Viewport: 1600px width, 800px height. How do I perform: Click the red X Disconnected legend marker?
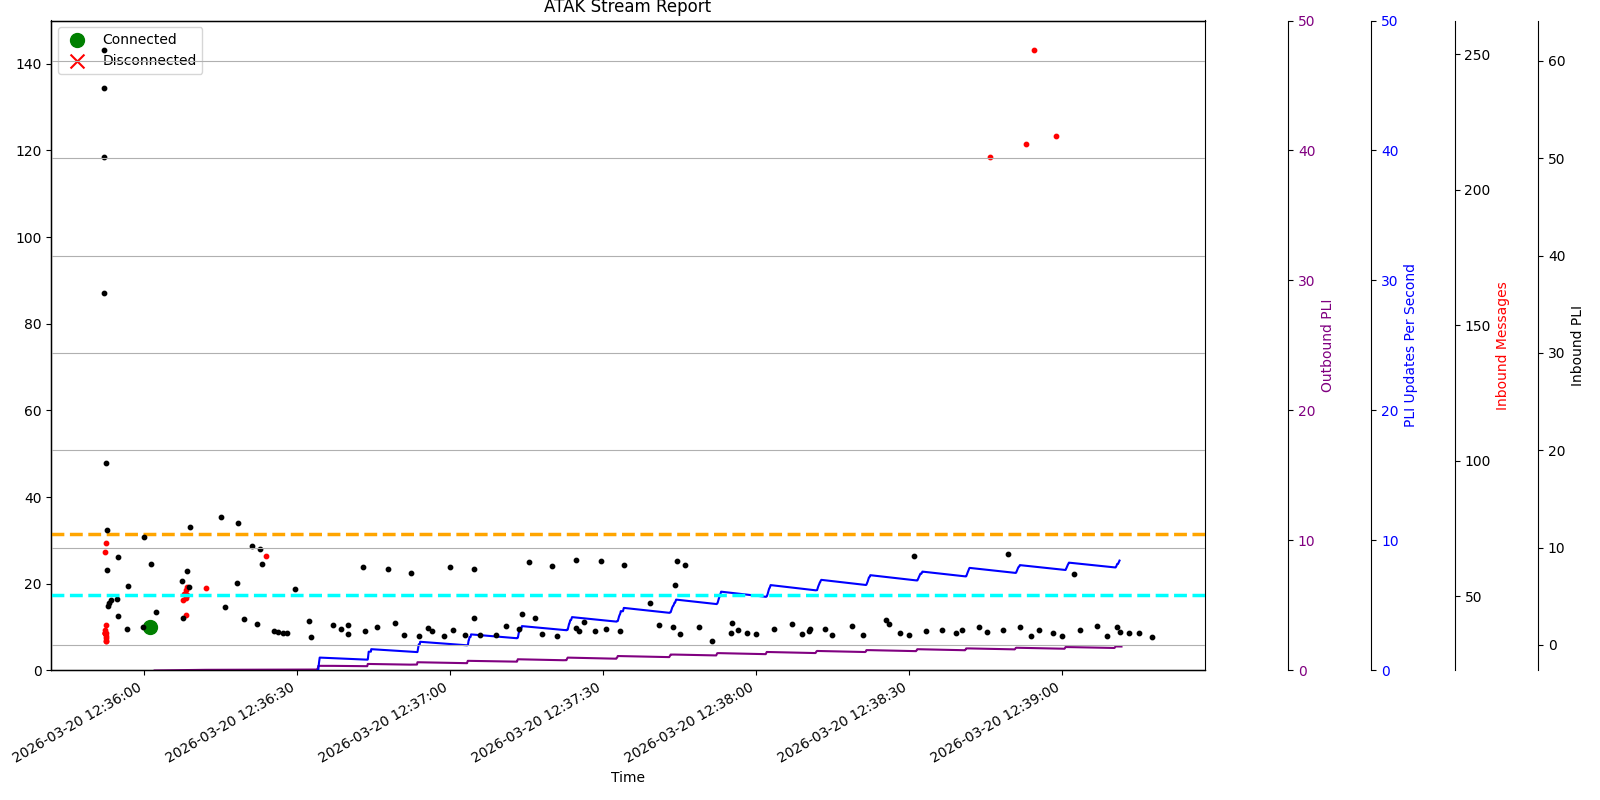(77, 61)
